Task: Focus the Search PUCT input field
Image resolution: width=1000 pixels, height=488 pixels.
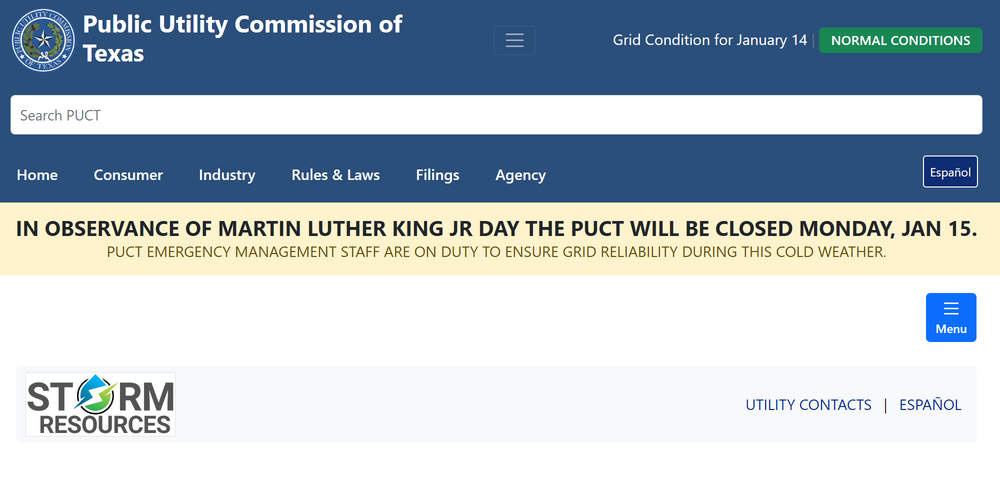Action: point(496,115)
